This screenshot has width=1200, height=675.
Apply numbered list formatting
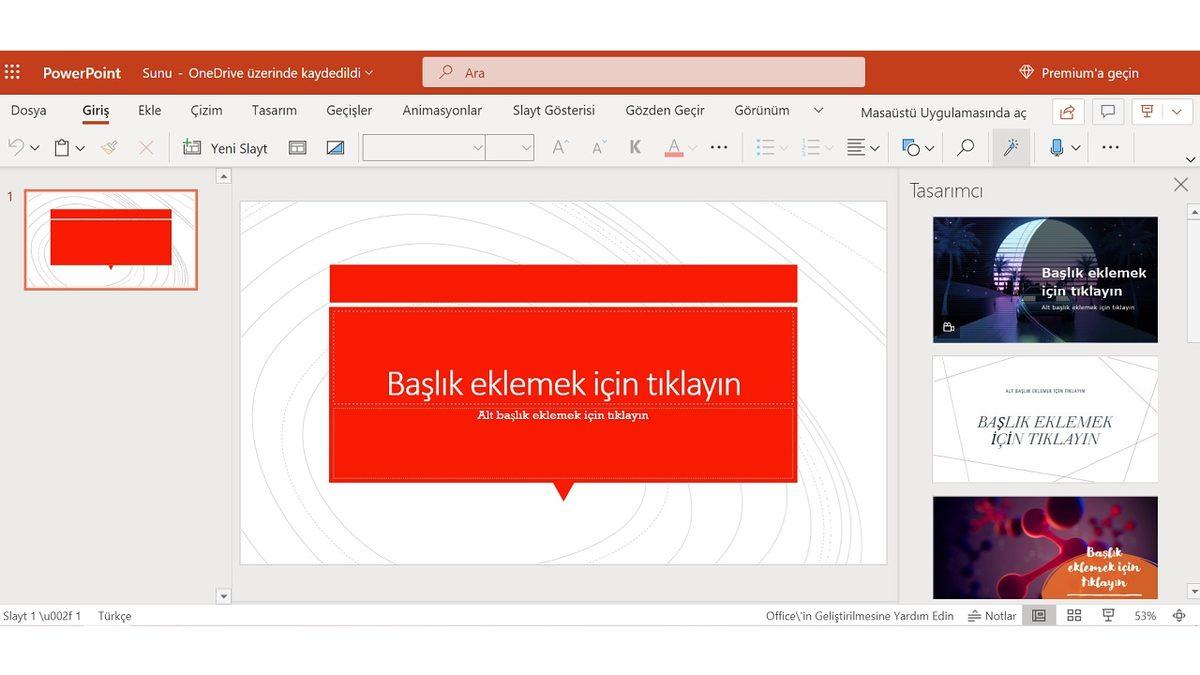click(812, 147)
